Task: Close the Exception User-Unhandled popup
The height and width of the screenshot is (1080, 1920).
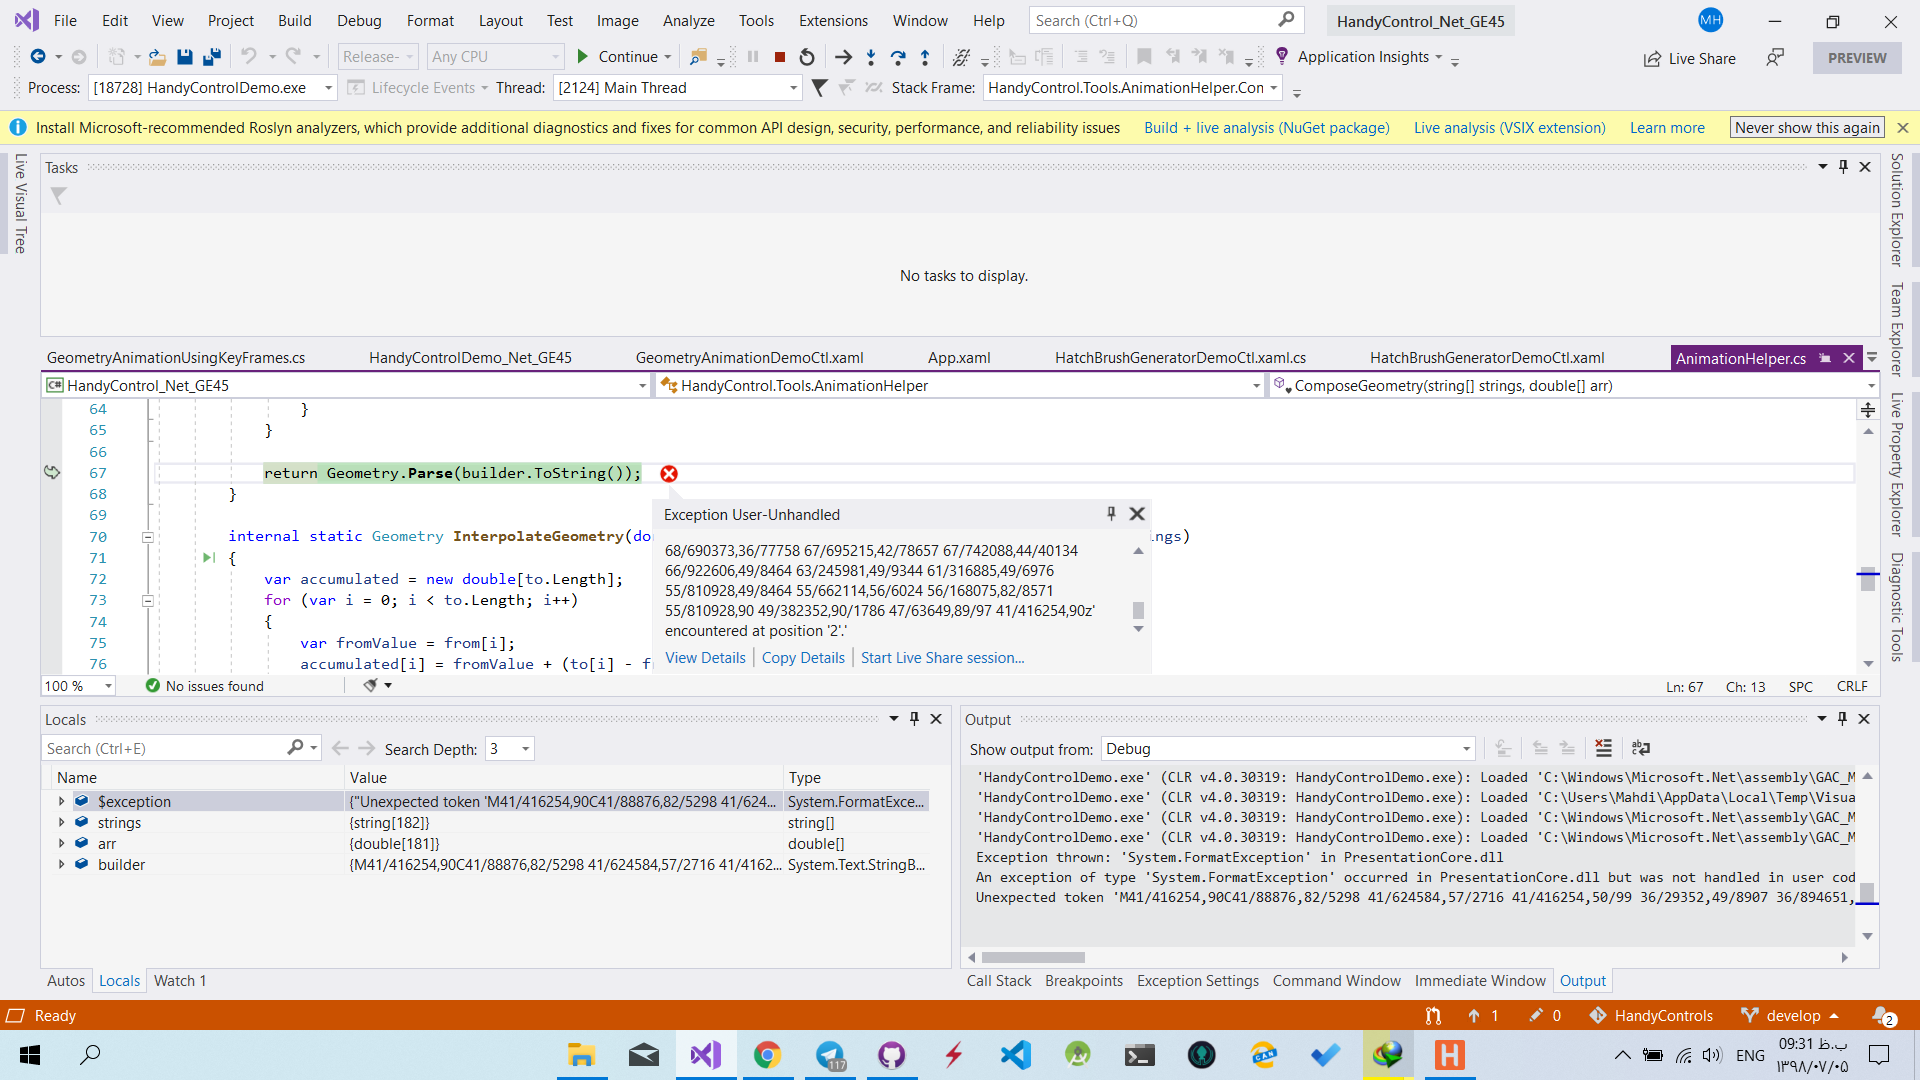Action: coord(1137,514)
